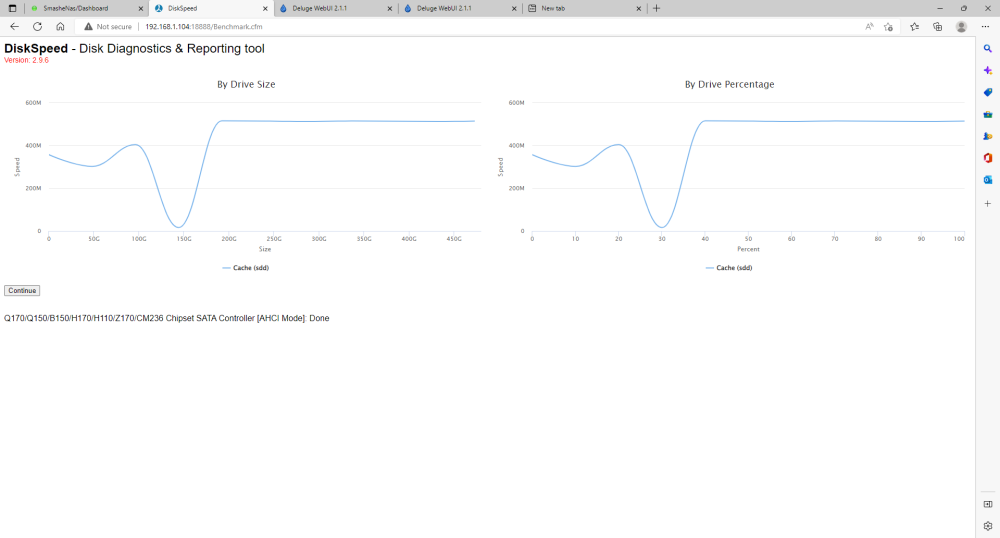The image size is (1000, 538).
Task: Close the SmasheNas/Dashboard tab
Action: tap(141, 8)
